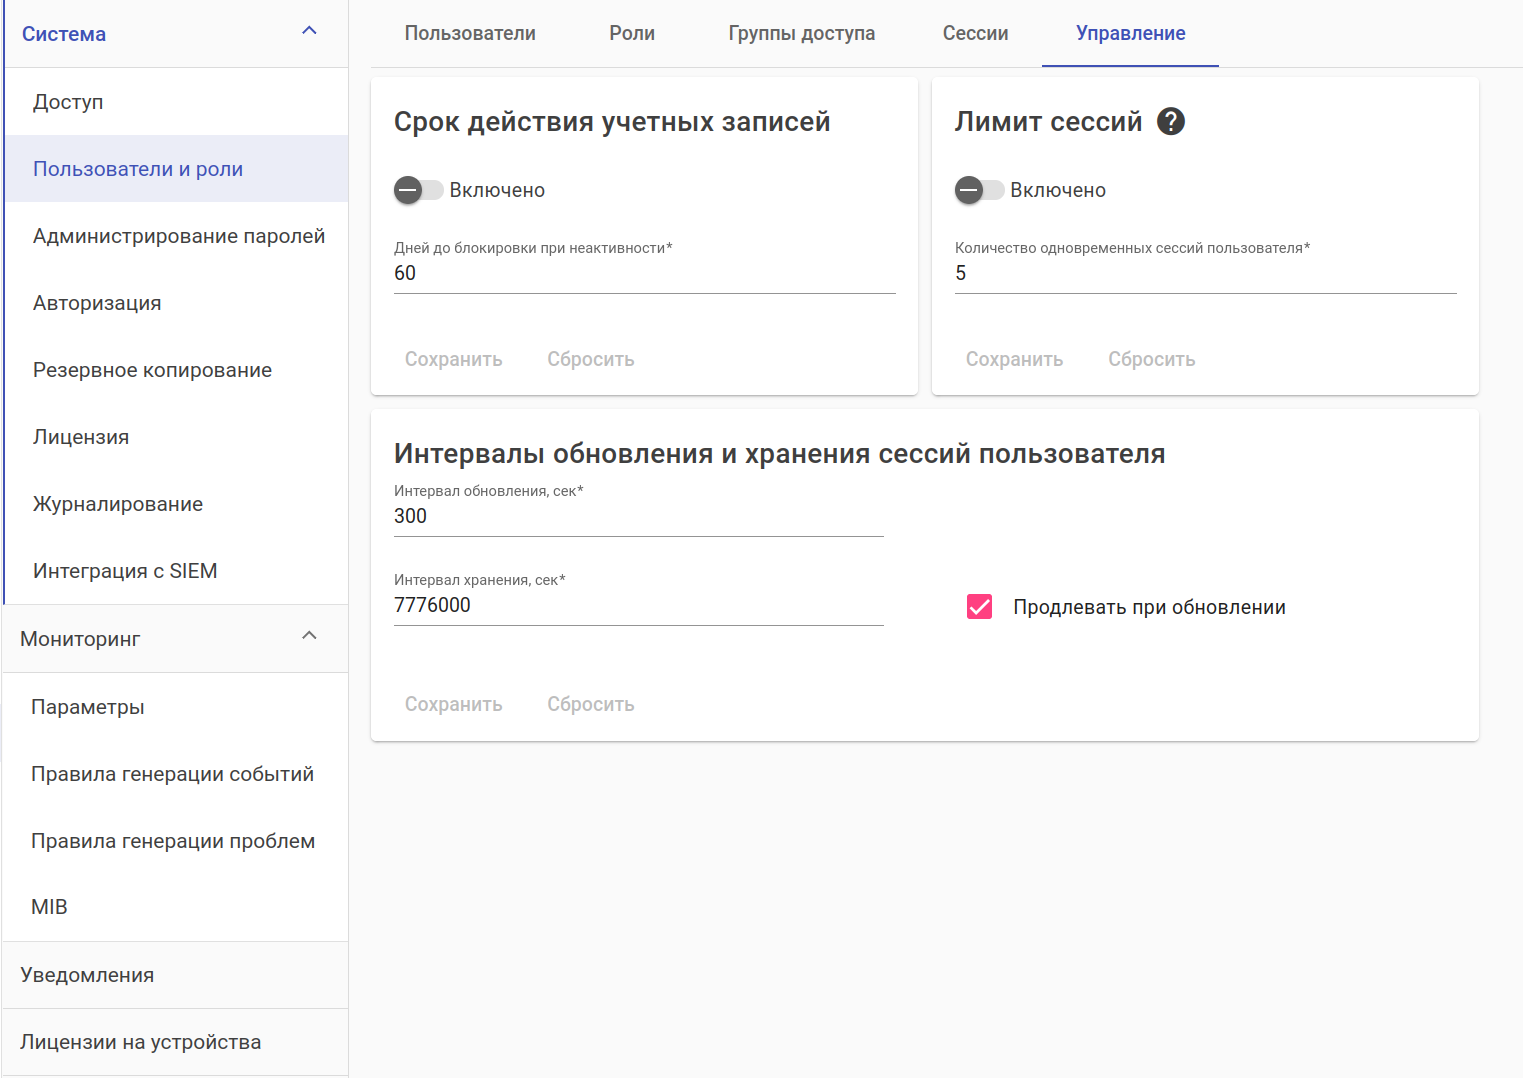
Task: Click Сбросить in the session limit card
Action: (1151, 359)
